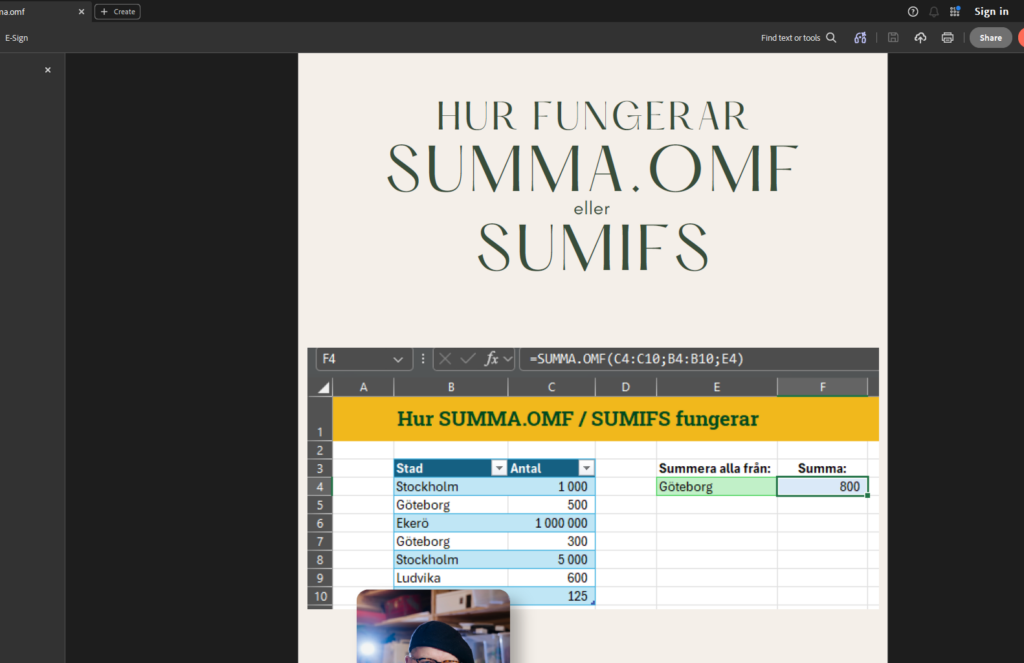The height and width of the screenshot is (663, 1024).
Task: Click the orange circle beside Share
Action: pos(1021,38)
